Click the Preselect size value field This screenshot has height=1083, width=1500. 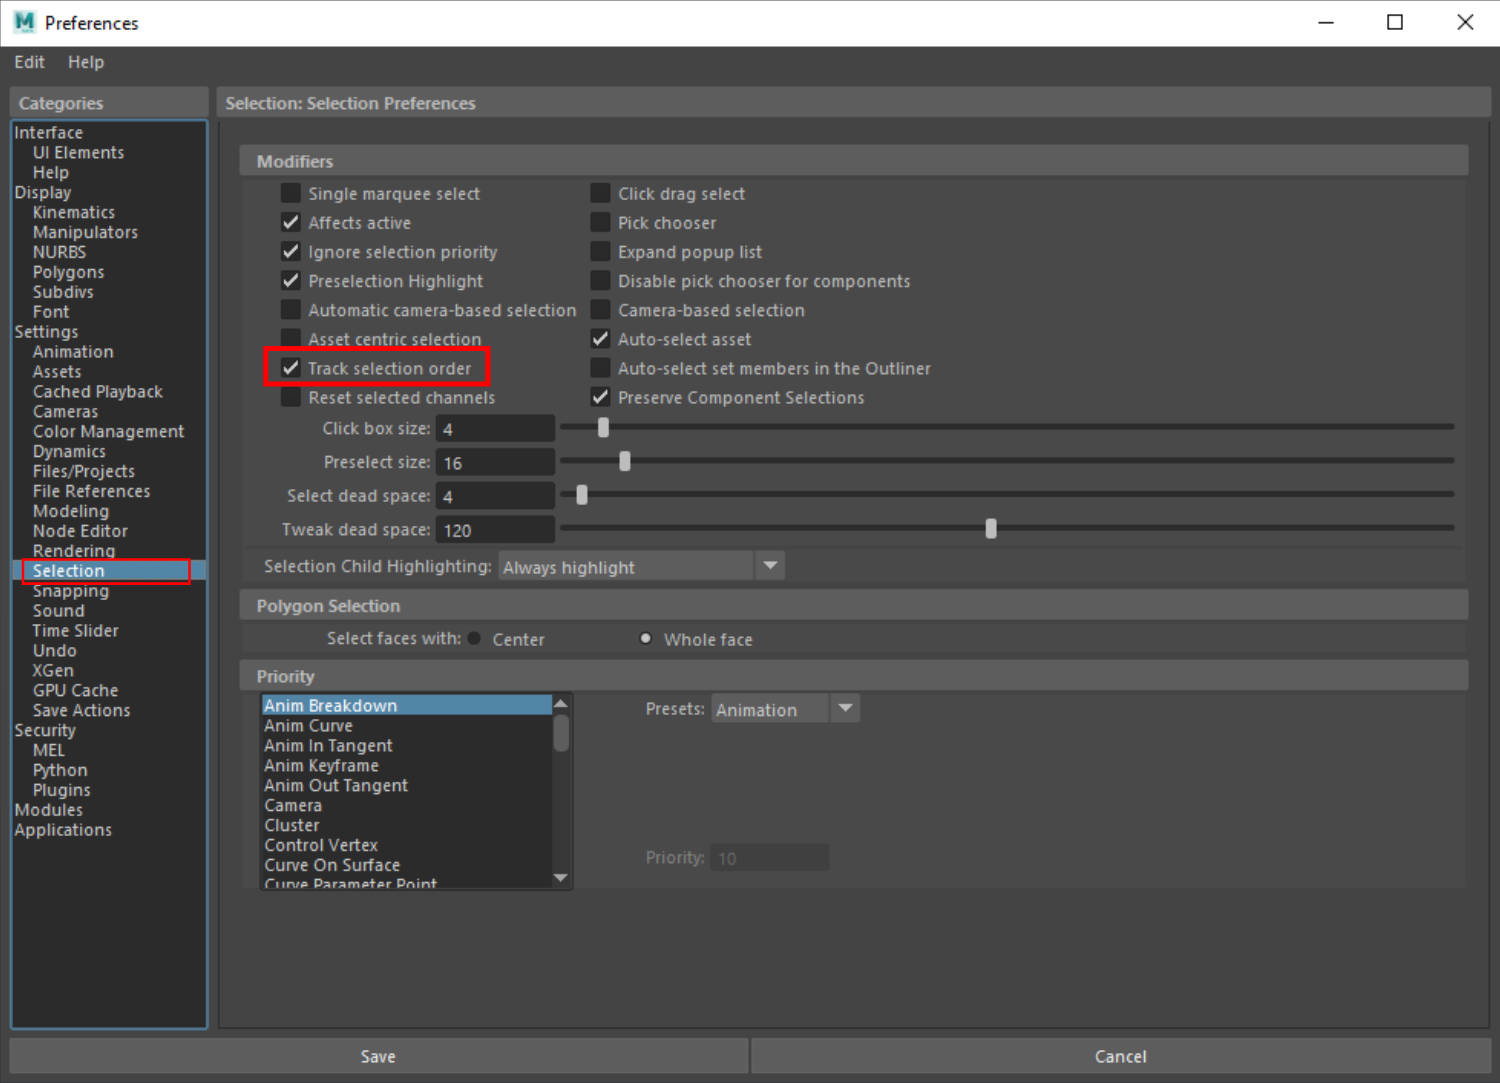point(495,462)
